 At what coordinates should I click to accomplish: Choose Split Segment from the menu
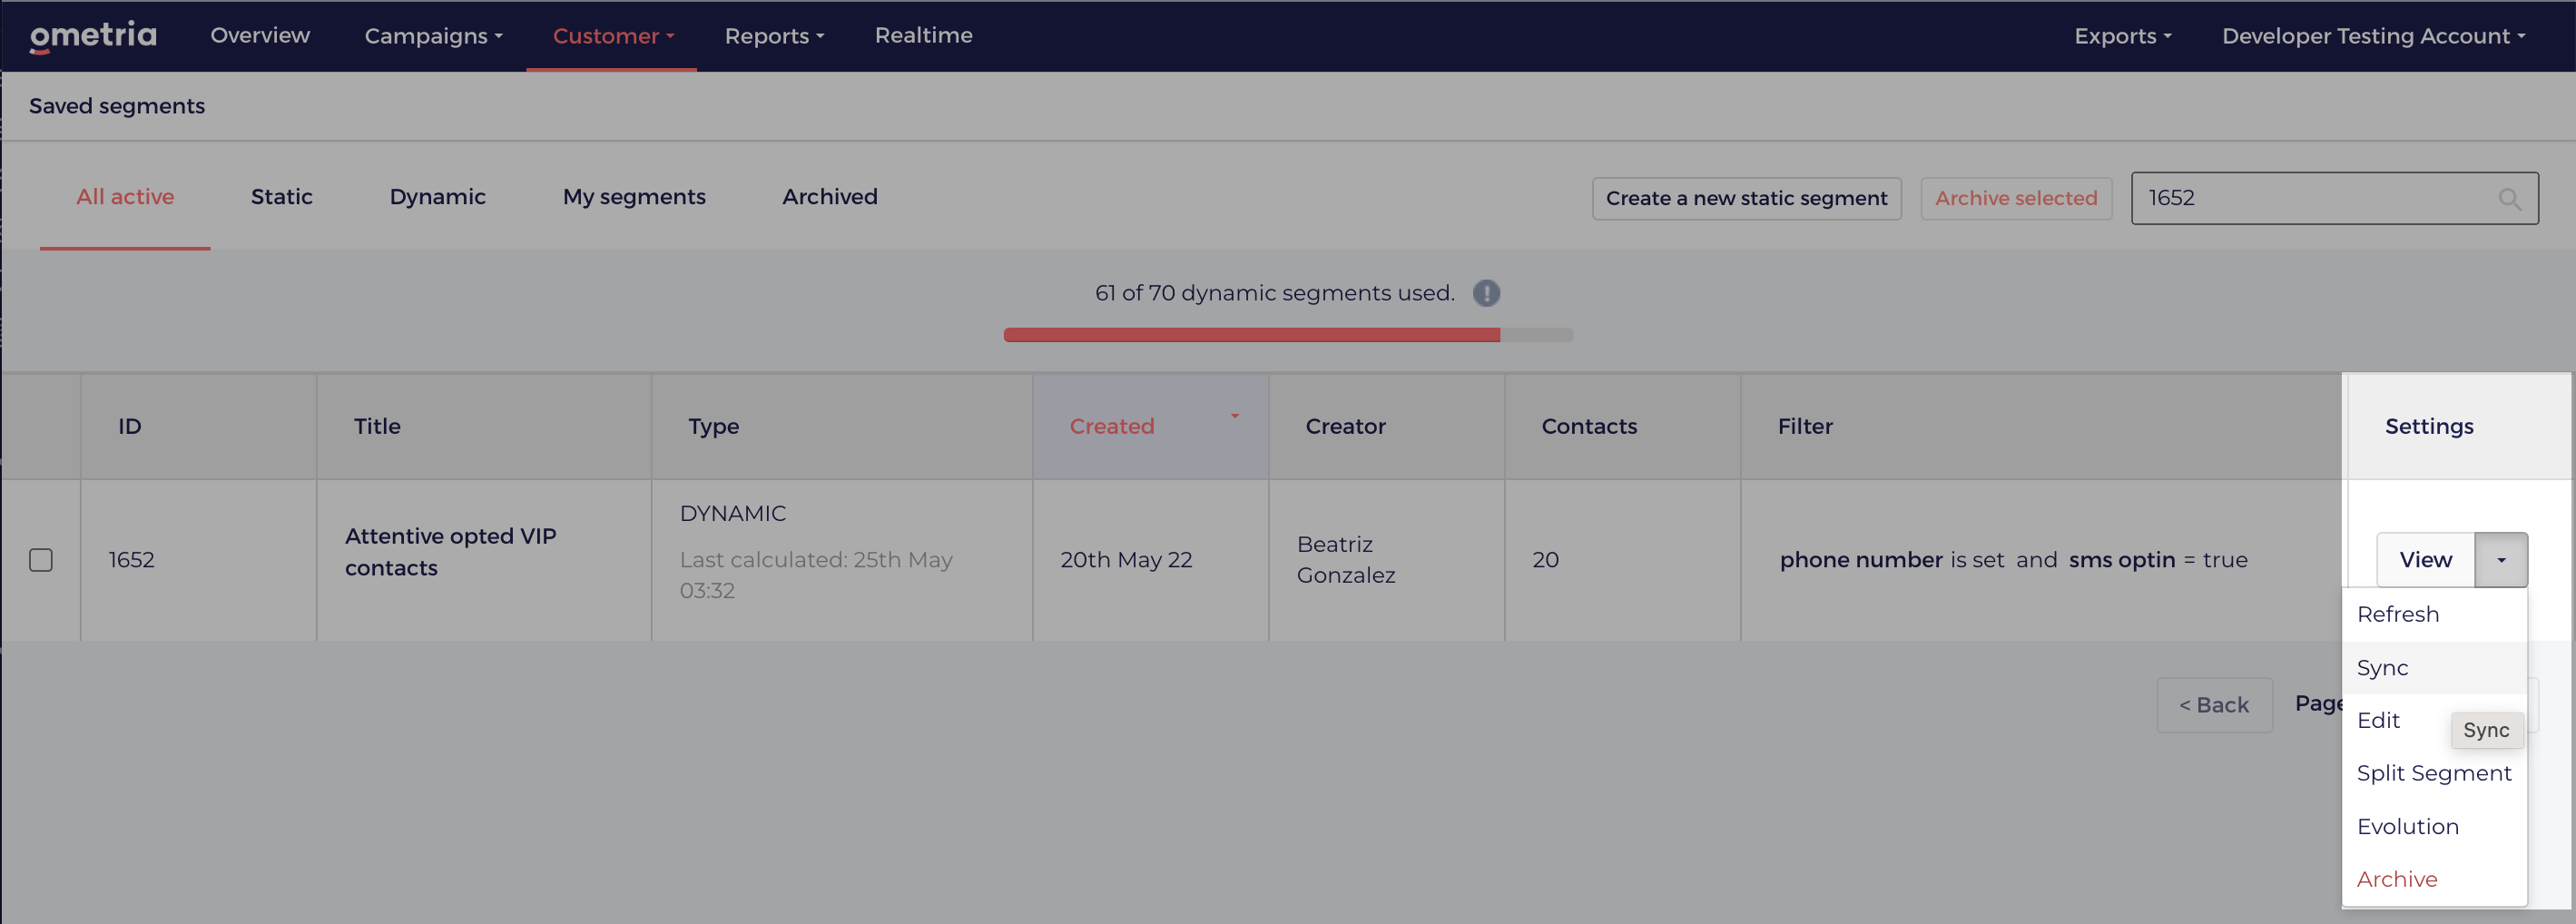2434,774
